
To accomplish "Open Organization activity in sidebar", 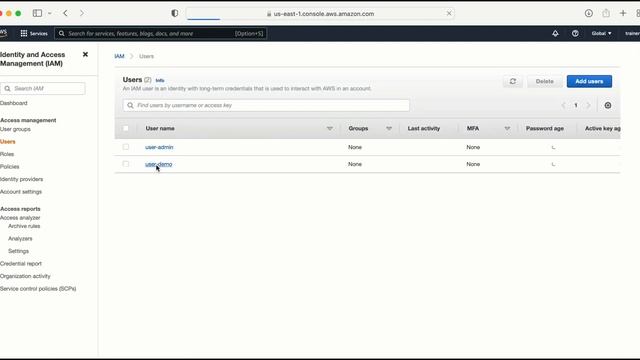I will pos(25,276).
